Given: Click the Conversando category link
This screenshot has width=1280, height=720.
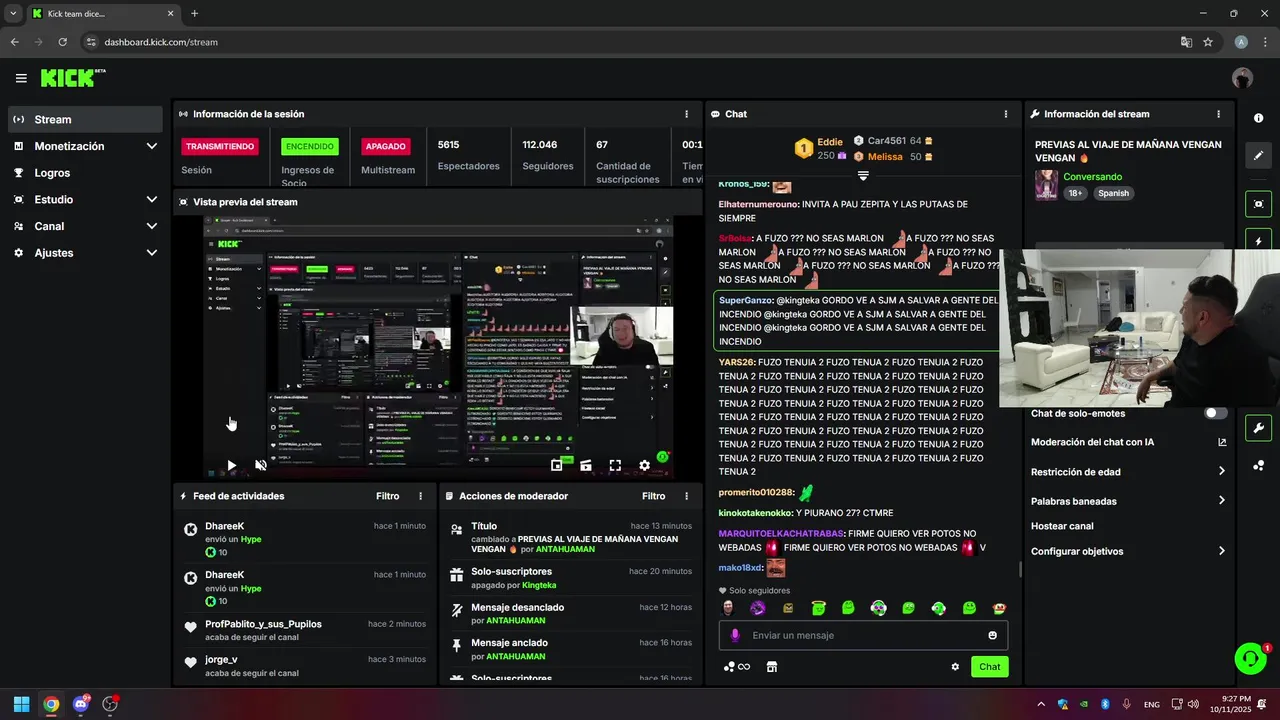Looking at the screenshot, I should 1092,177.
